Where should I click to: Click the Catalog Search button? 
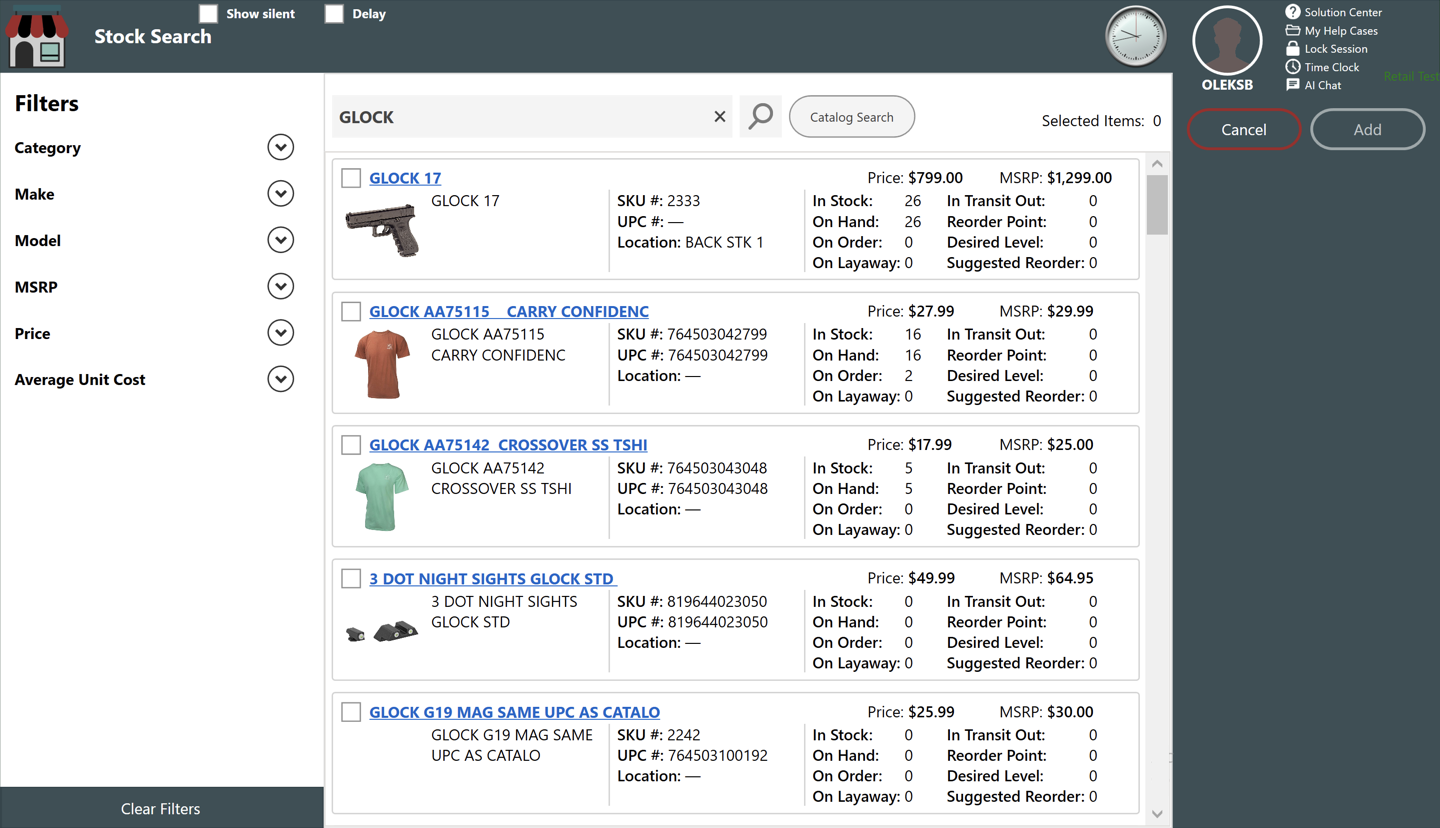pos(852,117)
